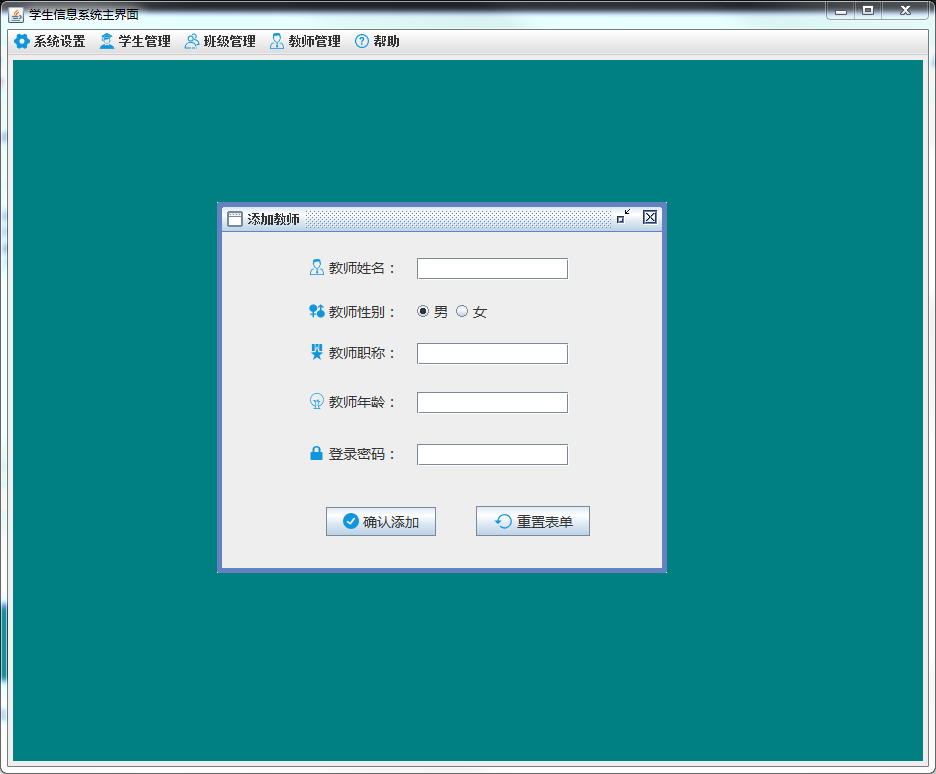Close the 添加教师 internal dialog

[x=650, y=217]
